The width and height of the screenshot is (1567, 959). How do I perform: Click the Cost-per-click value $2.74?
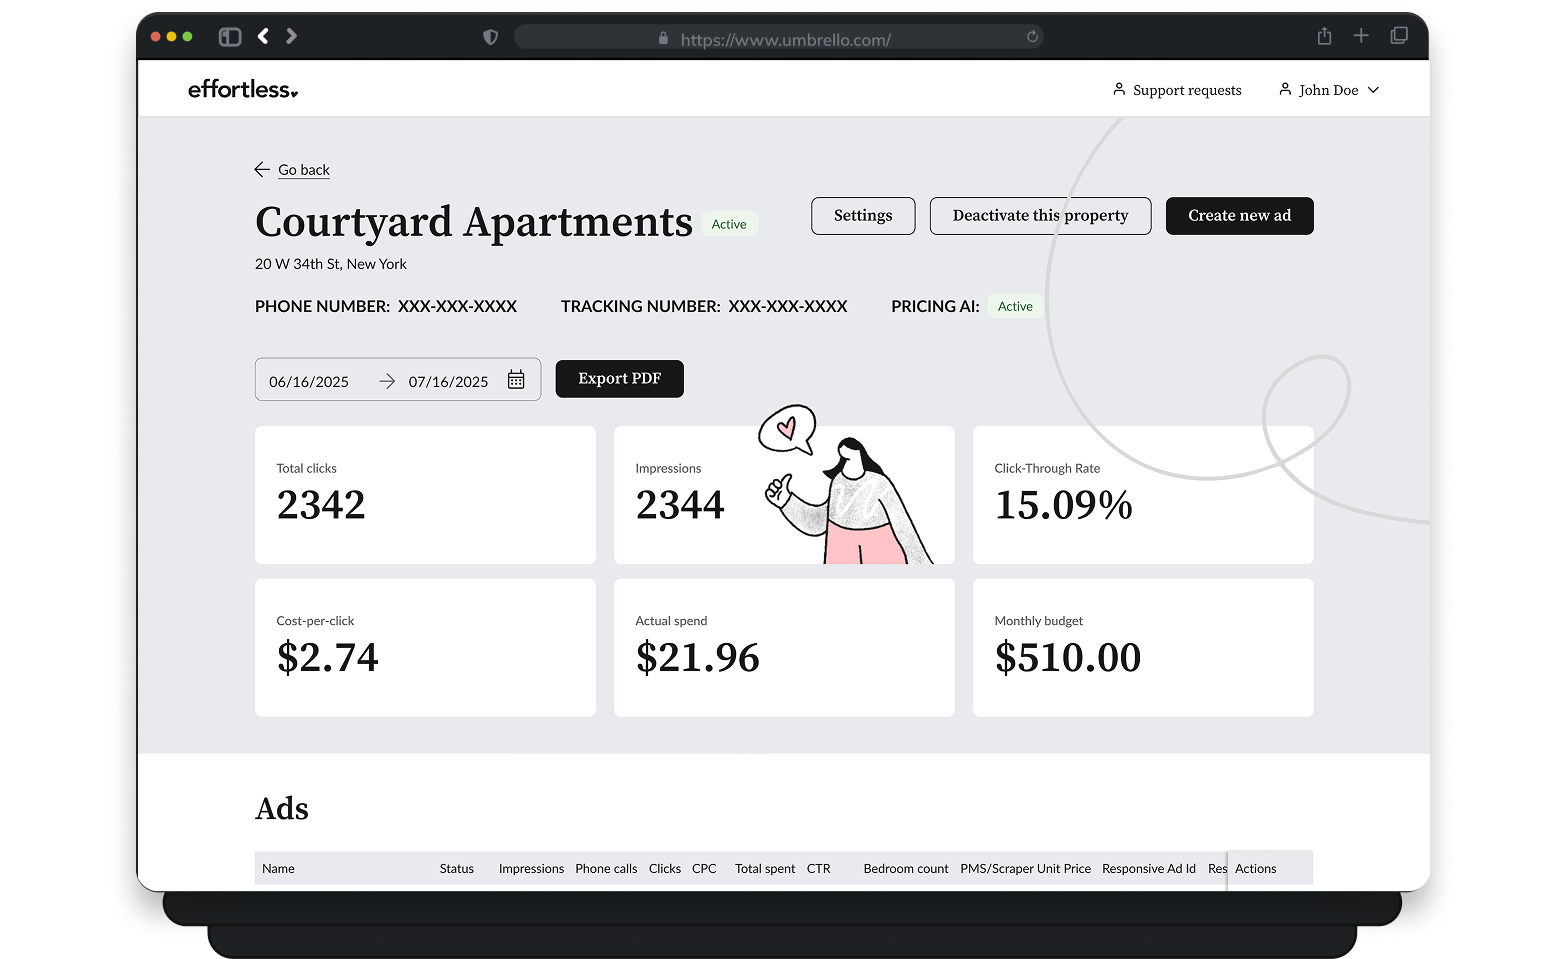coord(328,658)
